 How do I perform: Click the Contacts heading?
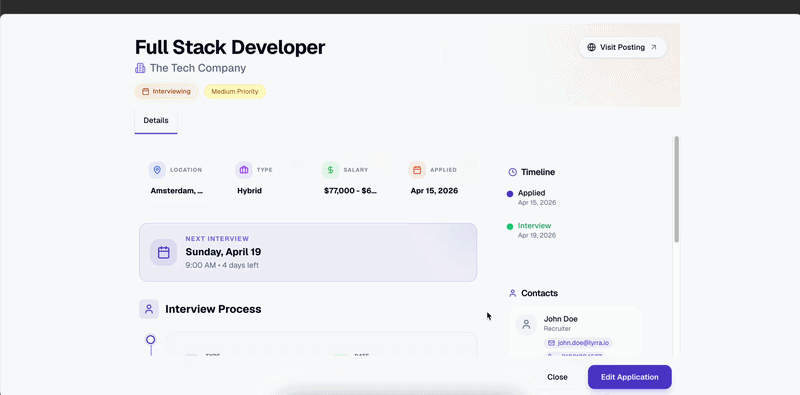point(539,293)
